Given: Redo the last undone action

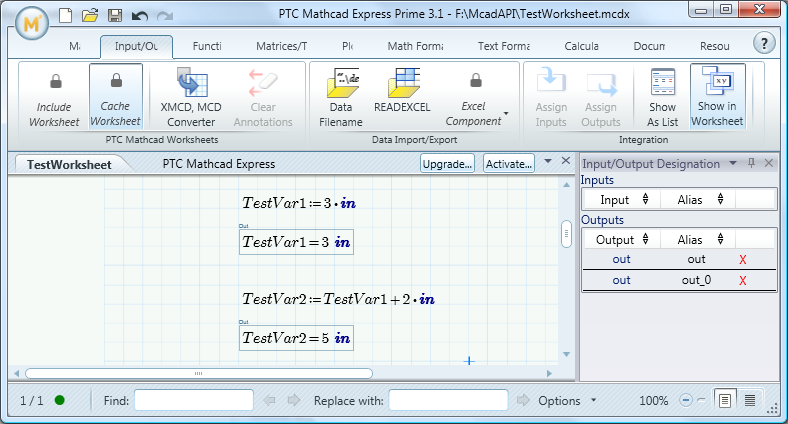Looking at the screenshot, I should 164,16.
